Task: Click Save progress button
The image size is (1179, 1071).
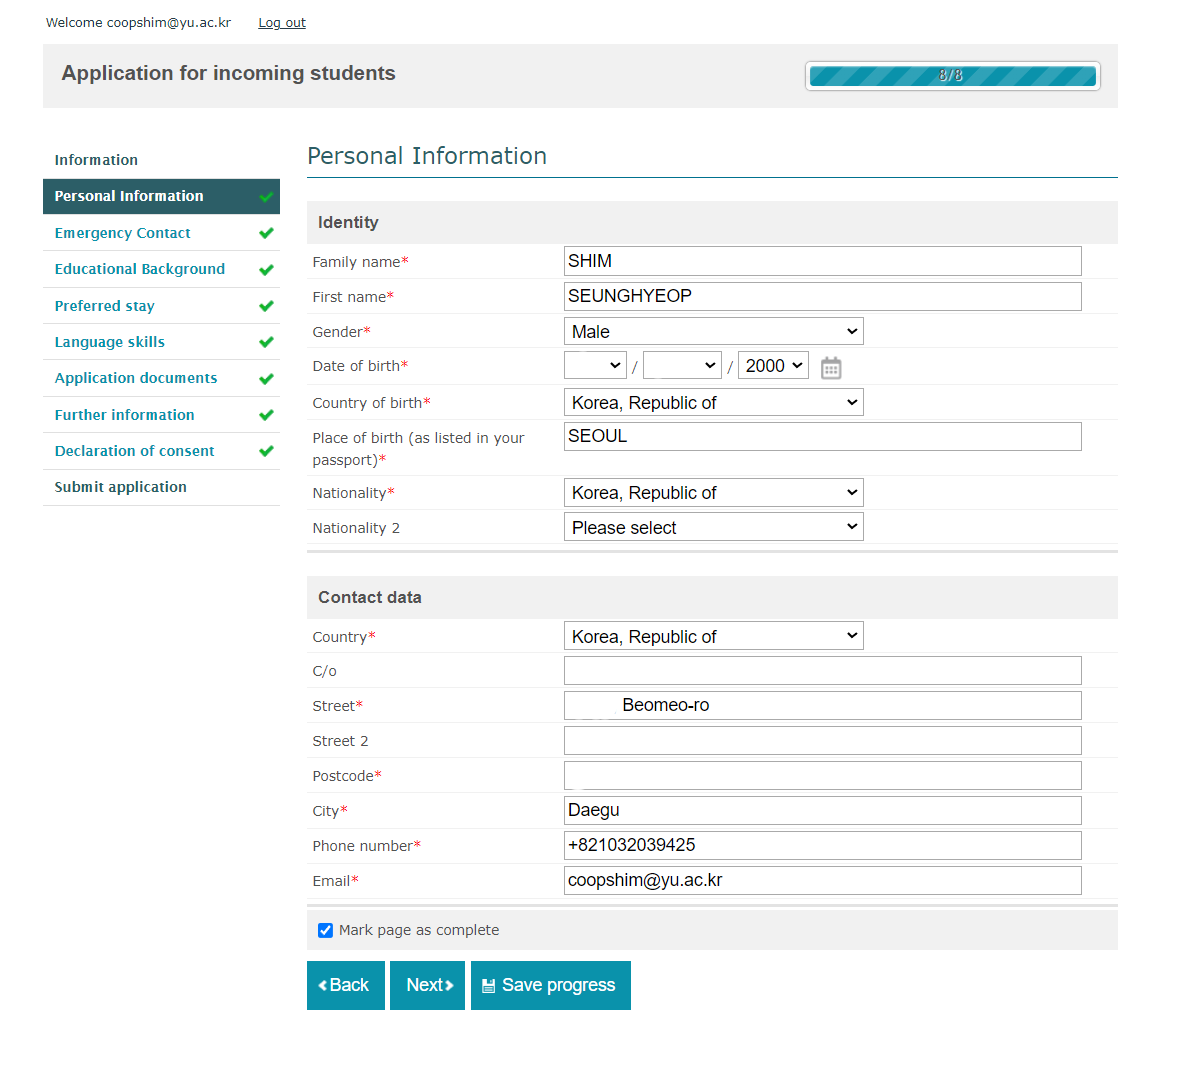Action: [550, 985]
